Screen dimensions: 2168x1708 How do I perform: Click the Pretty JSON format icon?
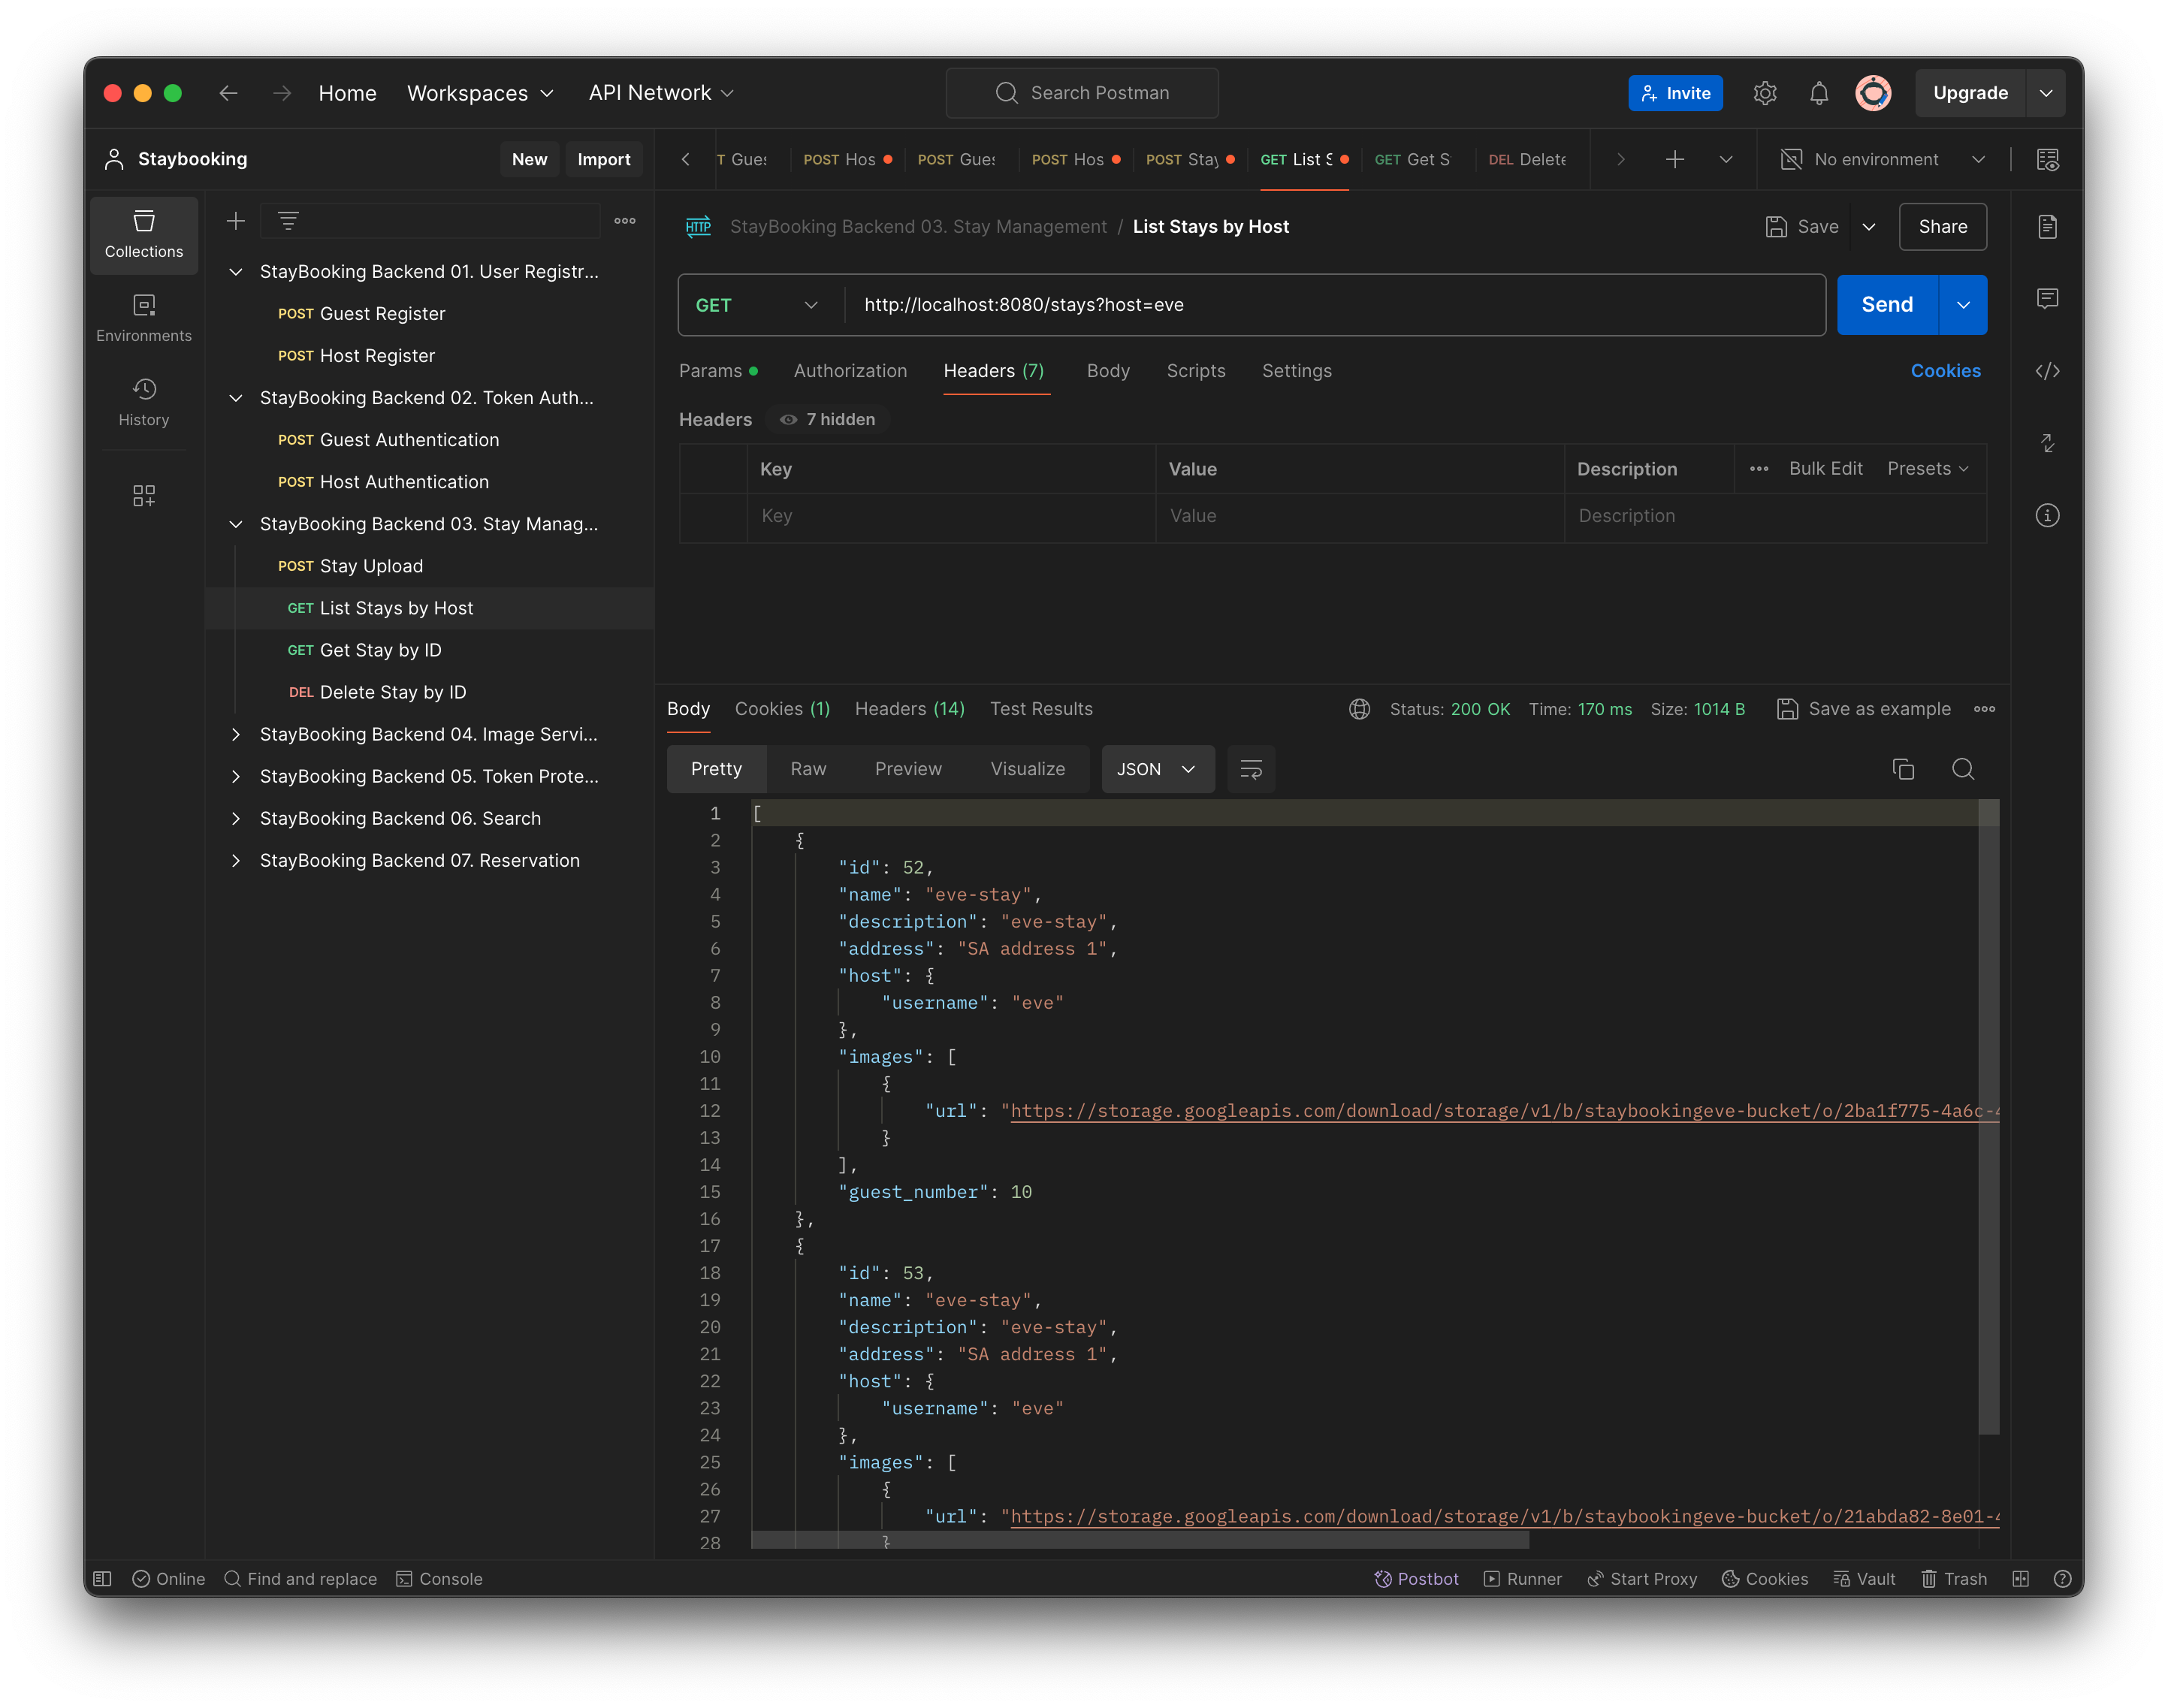pos(1252,768)
